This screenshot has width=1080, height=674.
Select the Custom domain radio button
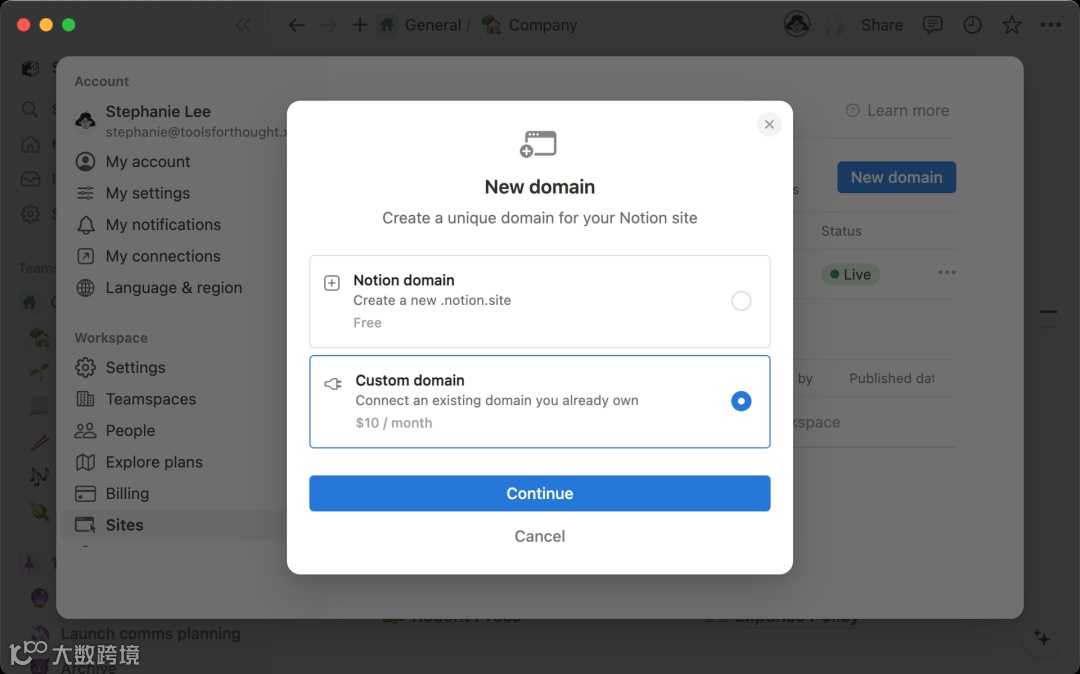(741, 401)
